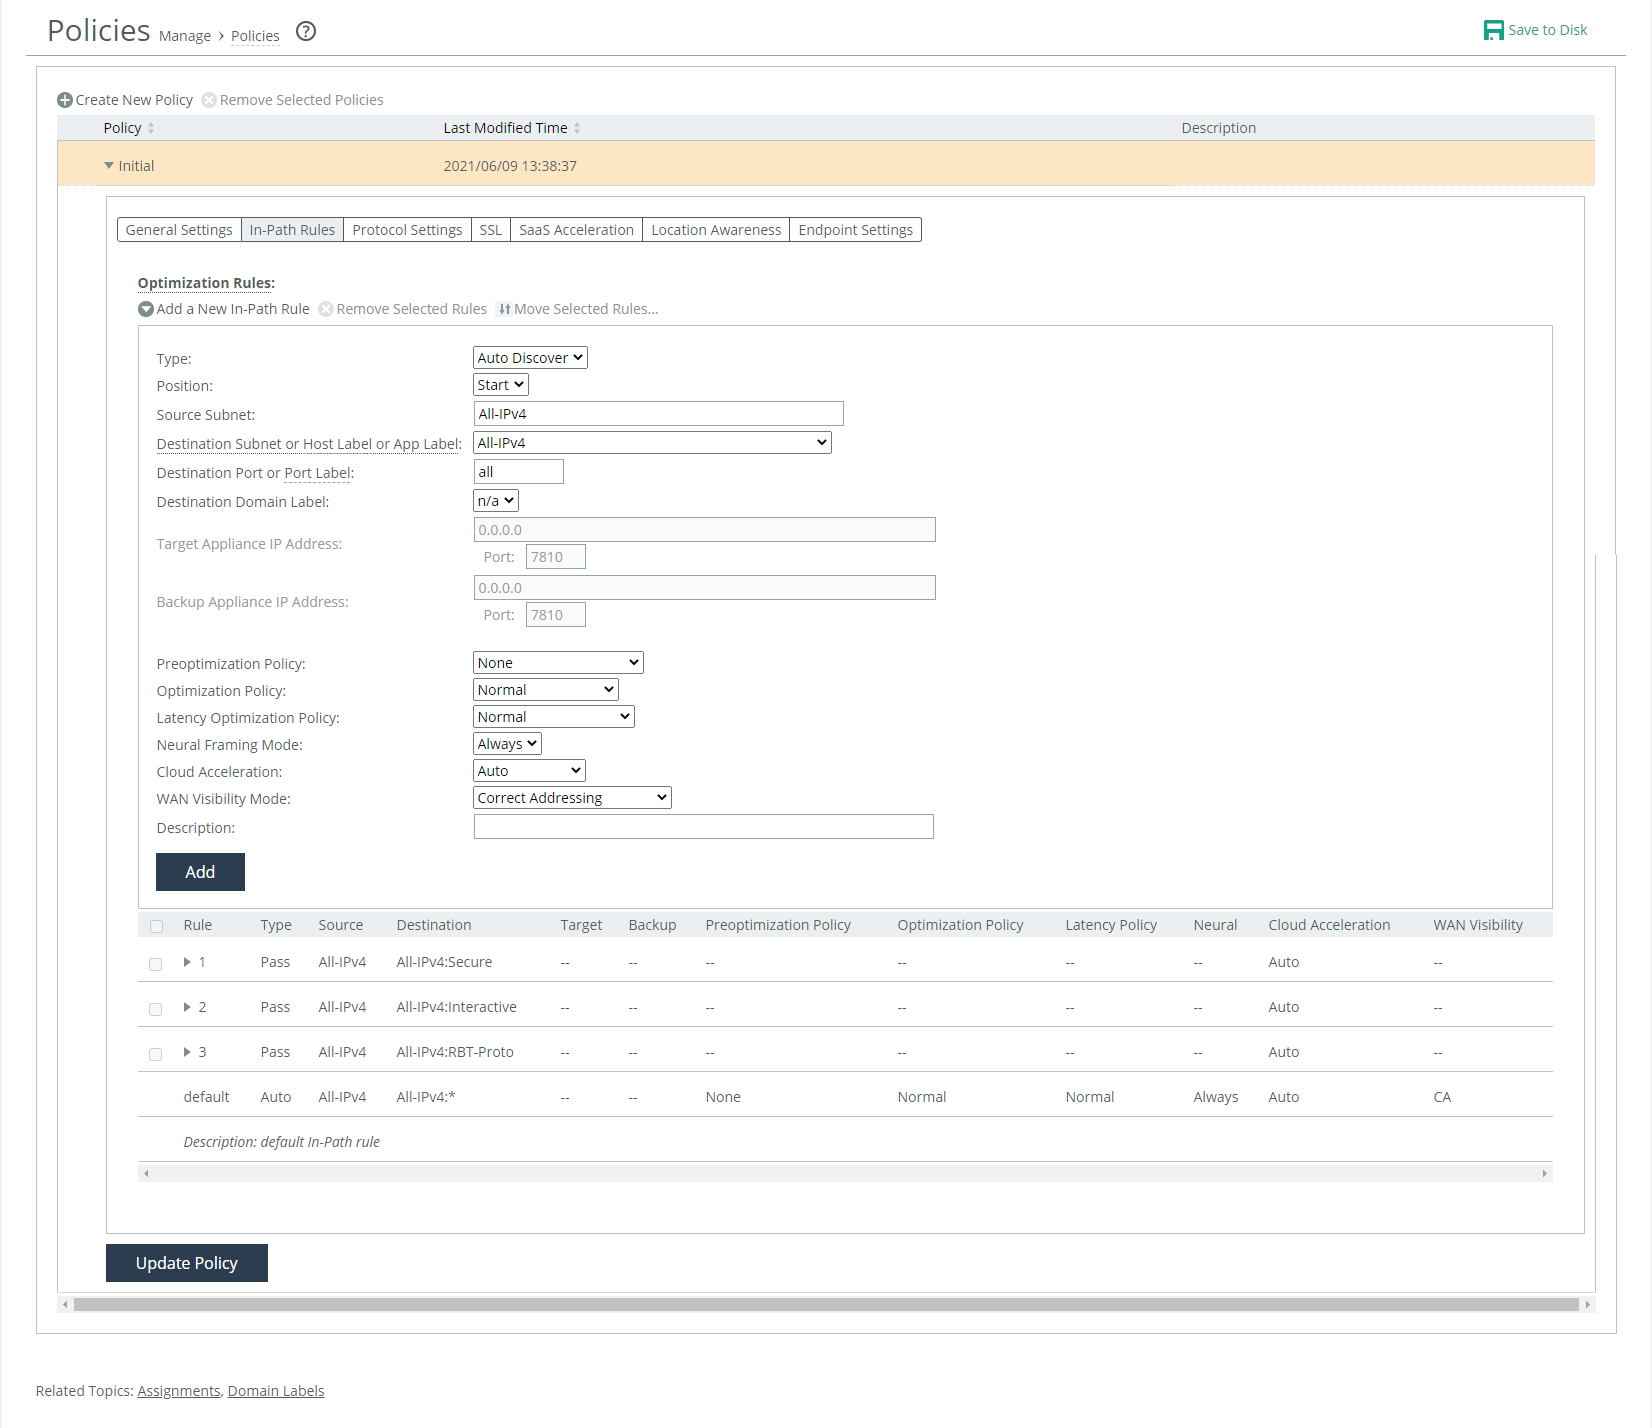Click the Manage breadcrumb text
This screenshot has width=1652, height=1428.
point(185,36)
